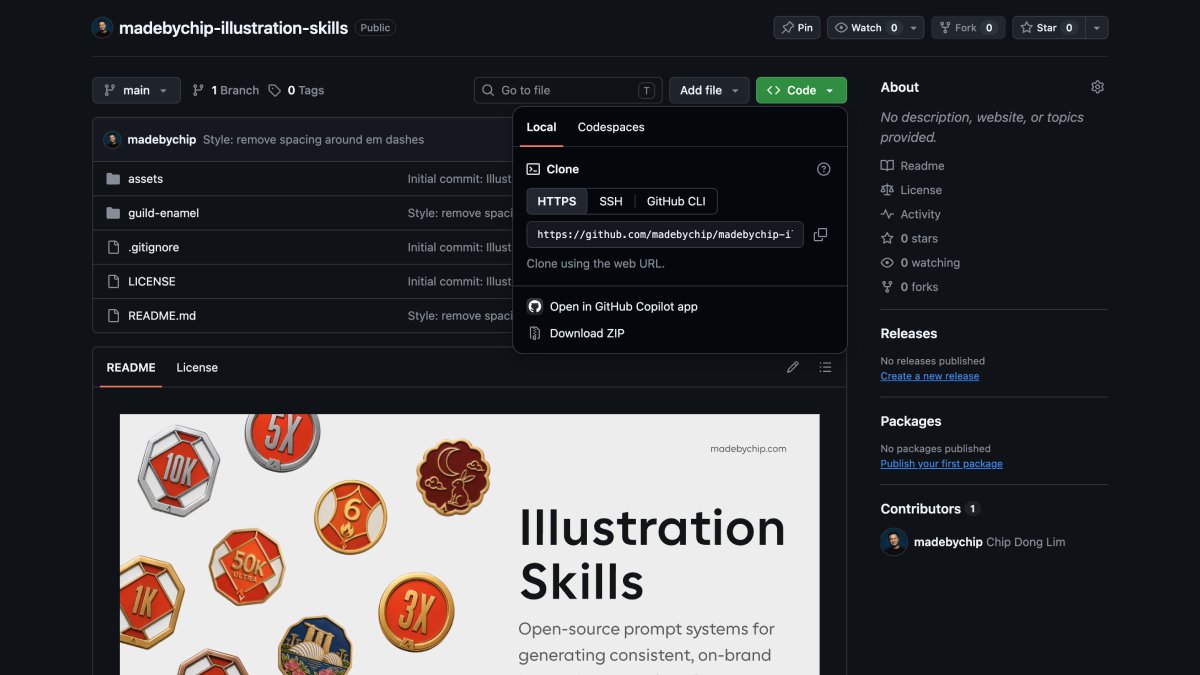Viewport: 1200px width, 675px height.
Task: Open License link in About sidebar
Action: pos(911,190)
